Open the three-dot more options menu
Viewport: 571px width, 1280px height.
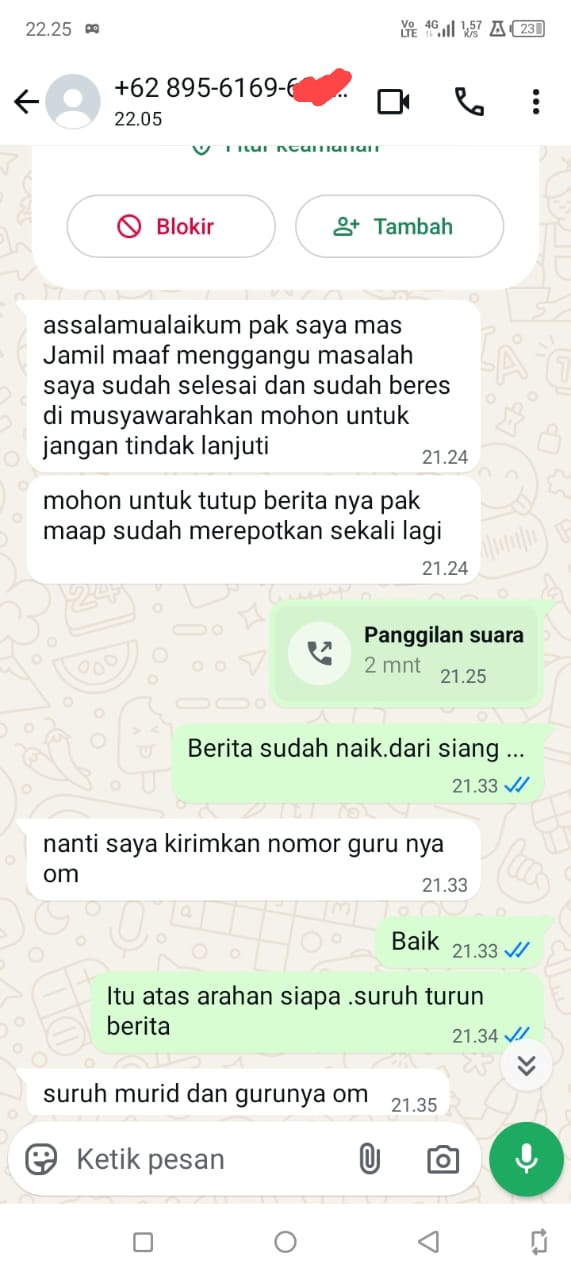[536, 102]
